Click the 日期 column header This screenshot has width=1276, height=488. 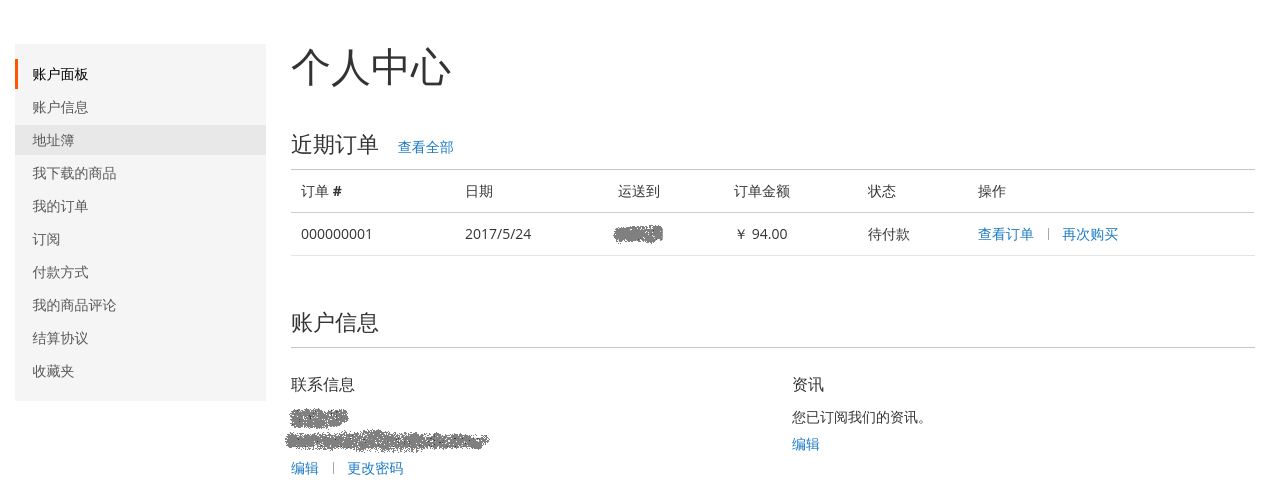(x=479, y=191)
